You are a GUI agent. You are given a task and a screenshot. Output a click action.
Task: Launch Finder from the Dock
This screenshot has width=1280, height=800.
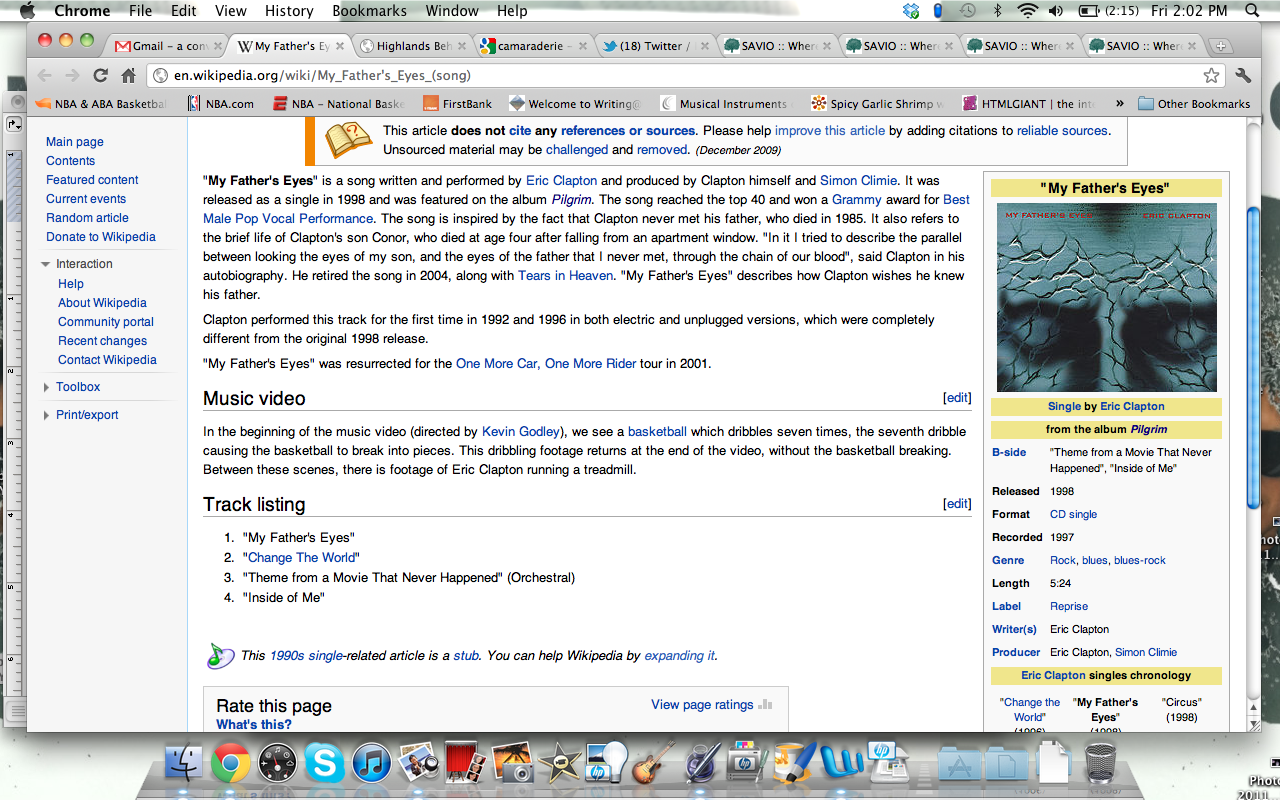(183, 763)
